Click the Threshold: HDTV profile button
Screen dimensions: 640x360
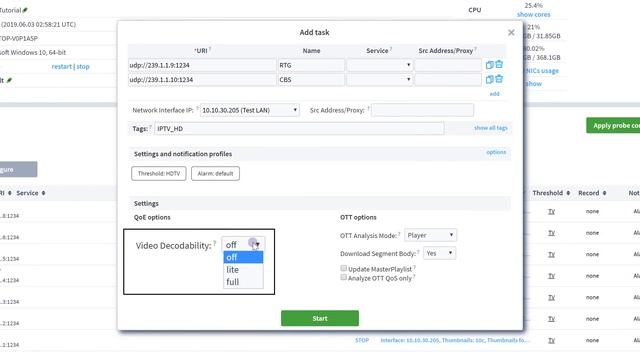159,173
